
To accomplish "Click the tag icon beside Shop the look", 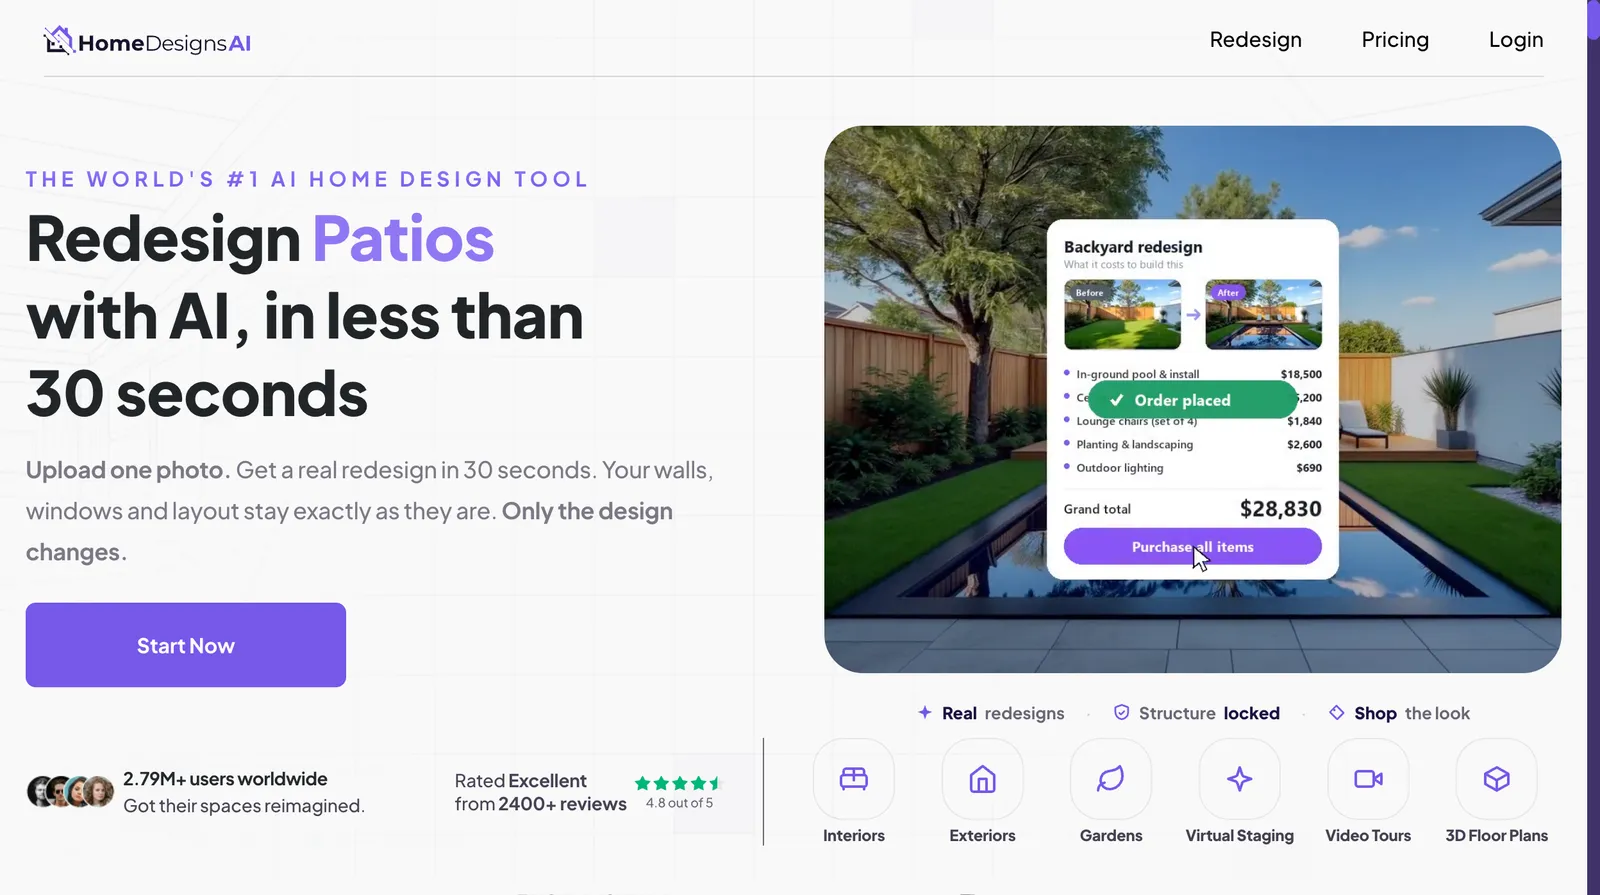I will 1337,713.
